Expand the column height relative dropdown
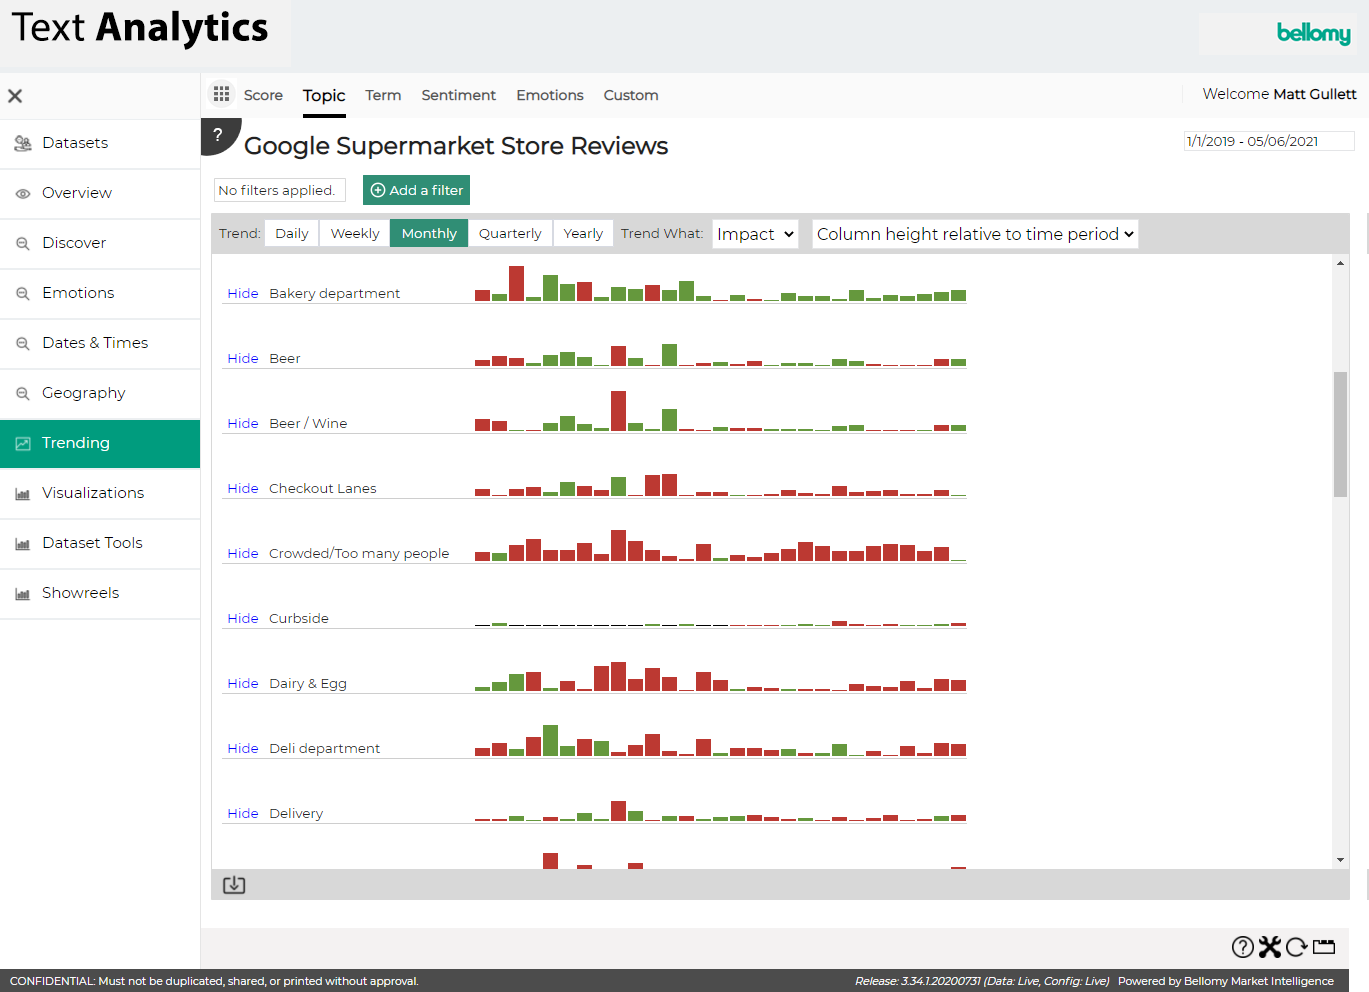 point(975,234)
